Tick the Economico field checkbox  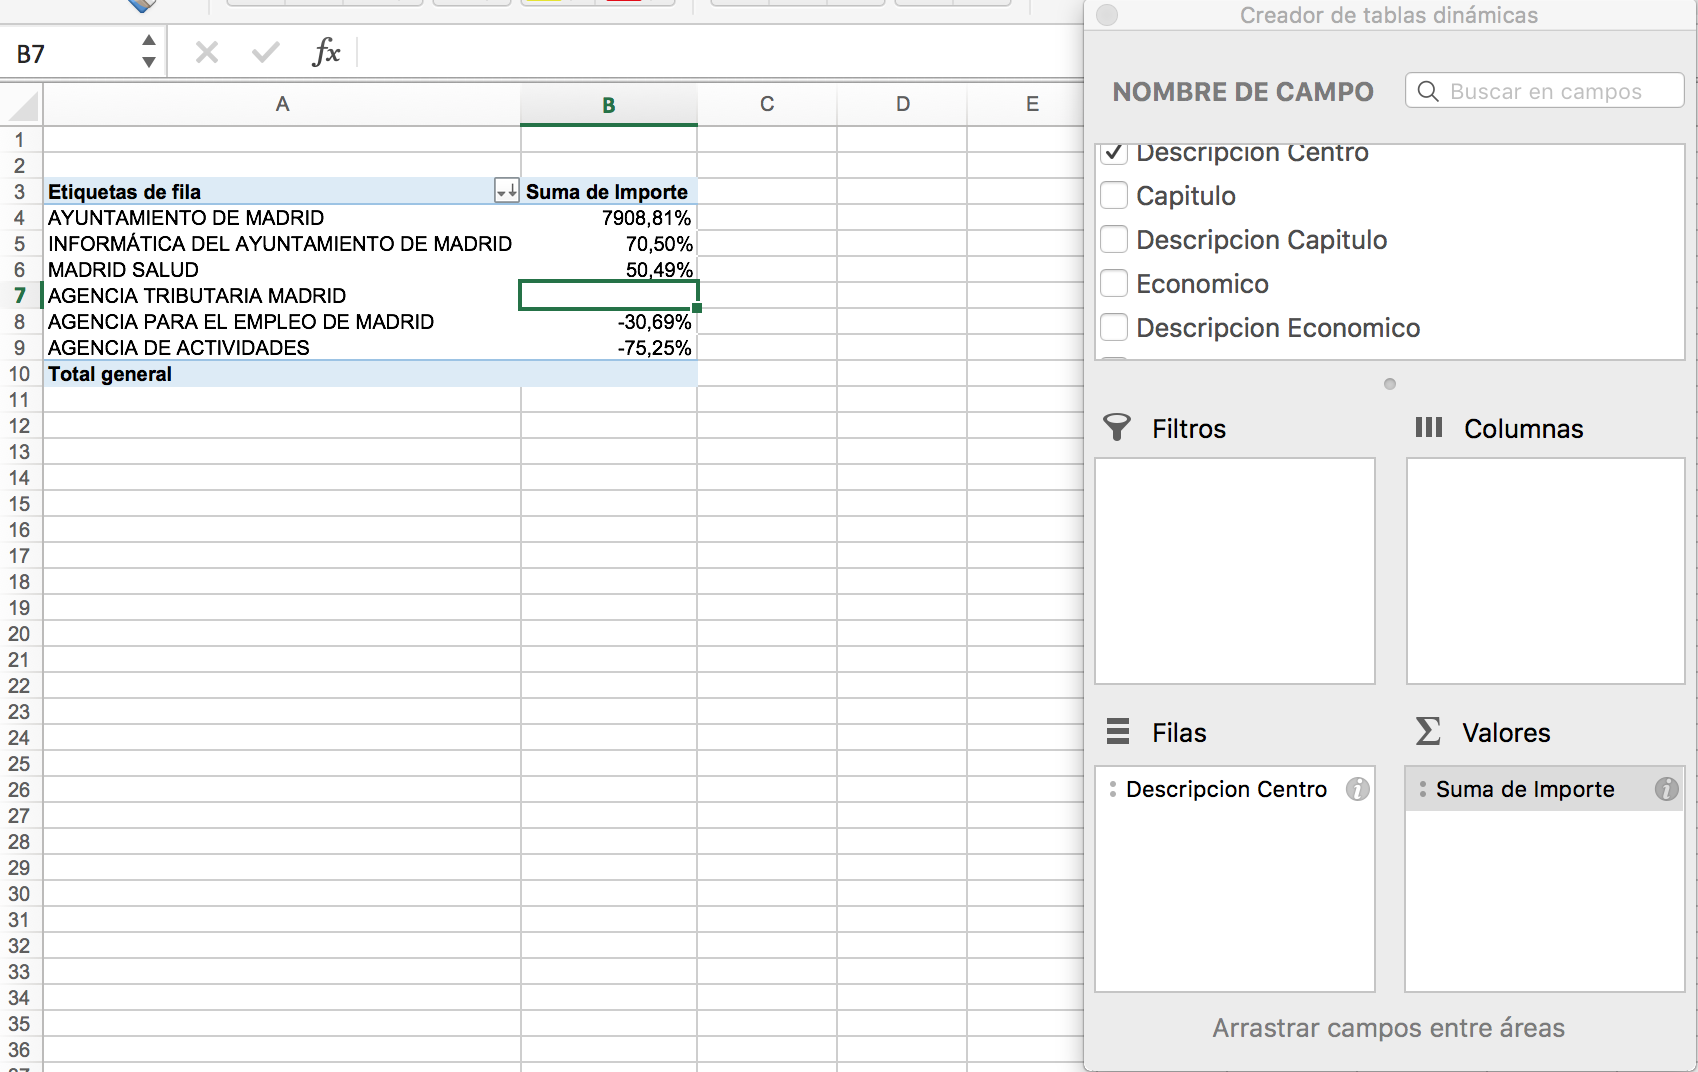tap(1114, 284)
